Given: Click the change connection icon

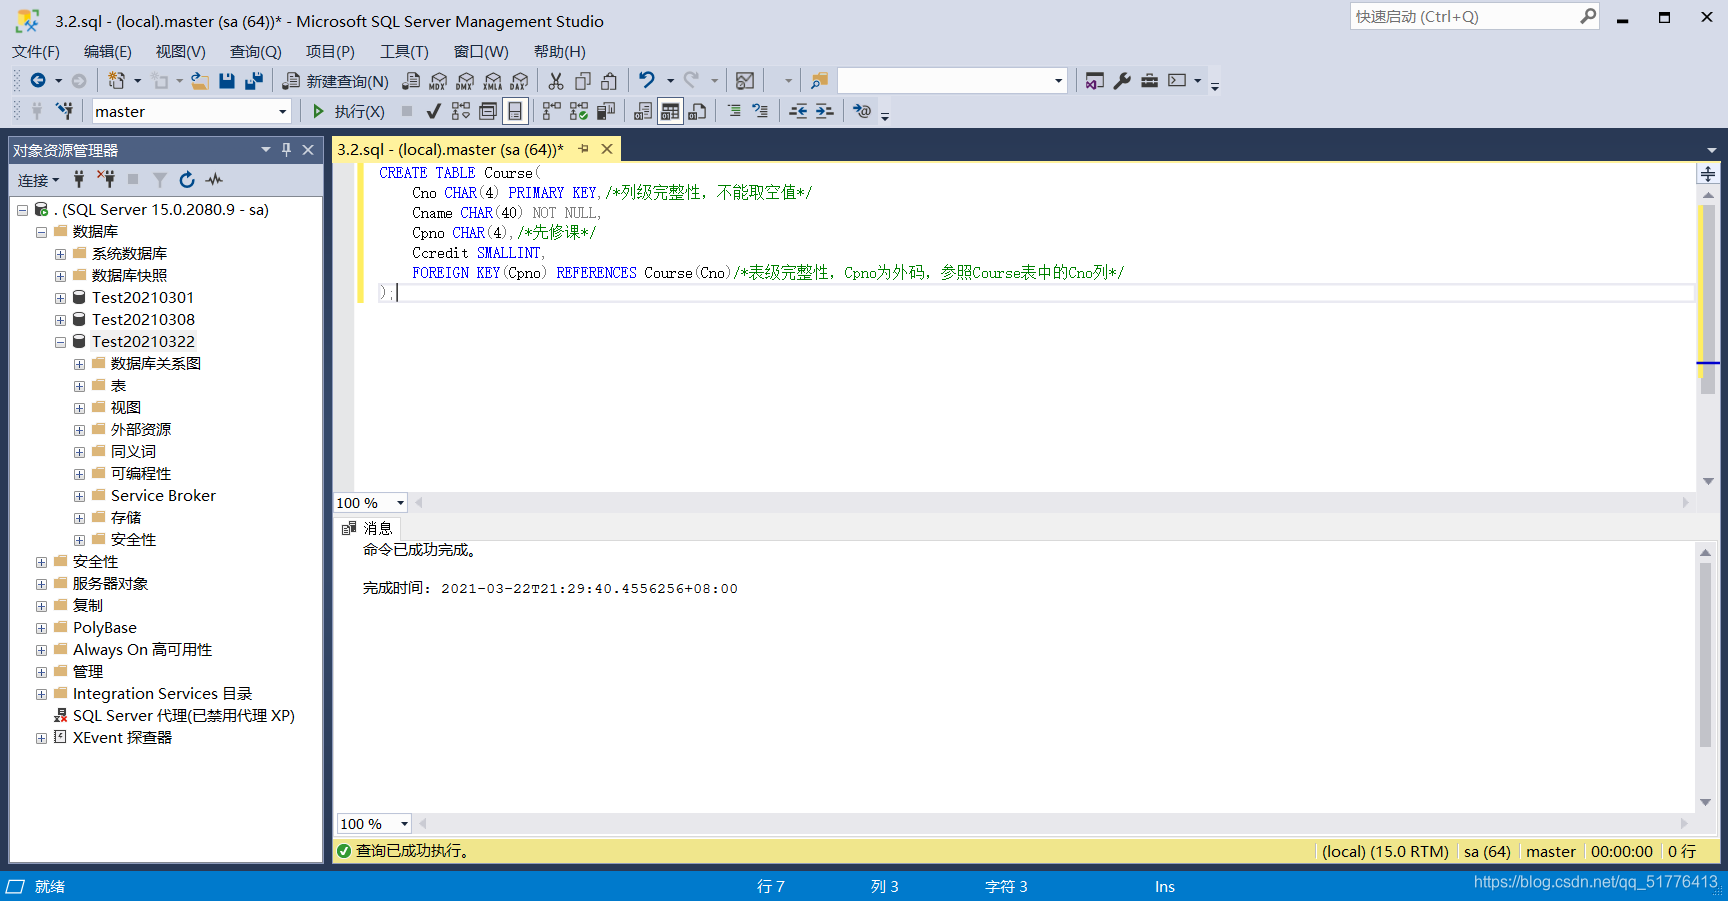Looking at the screenshot, I should (65, 111).
